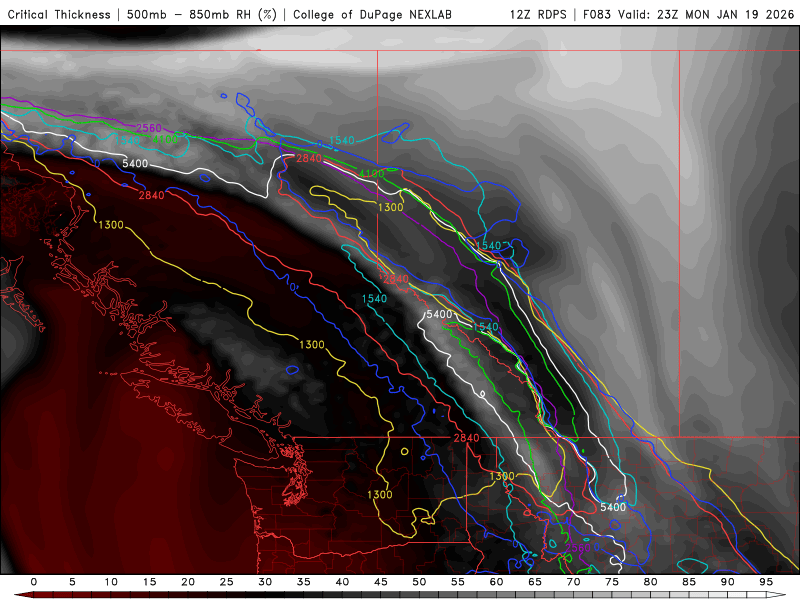Click "College of DuPage NEXLAB" in the header
This screenshot has height=600, width=800.
pyautogui.click(x=372, y=14)
